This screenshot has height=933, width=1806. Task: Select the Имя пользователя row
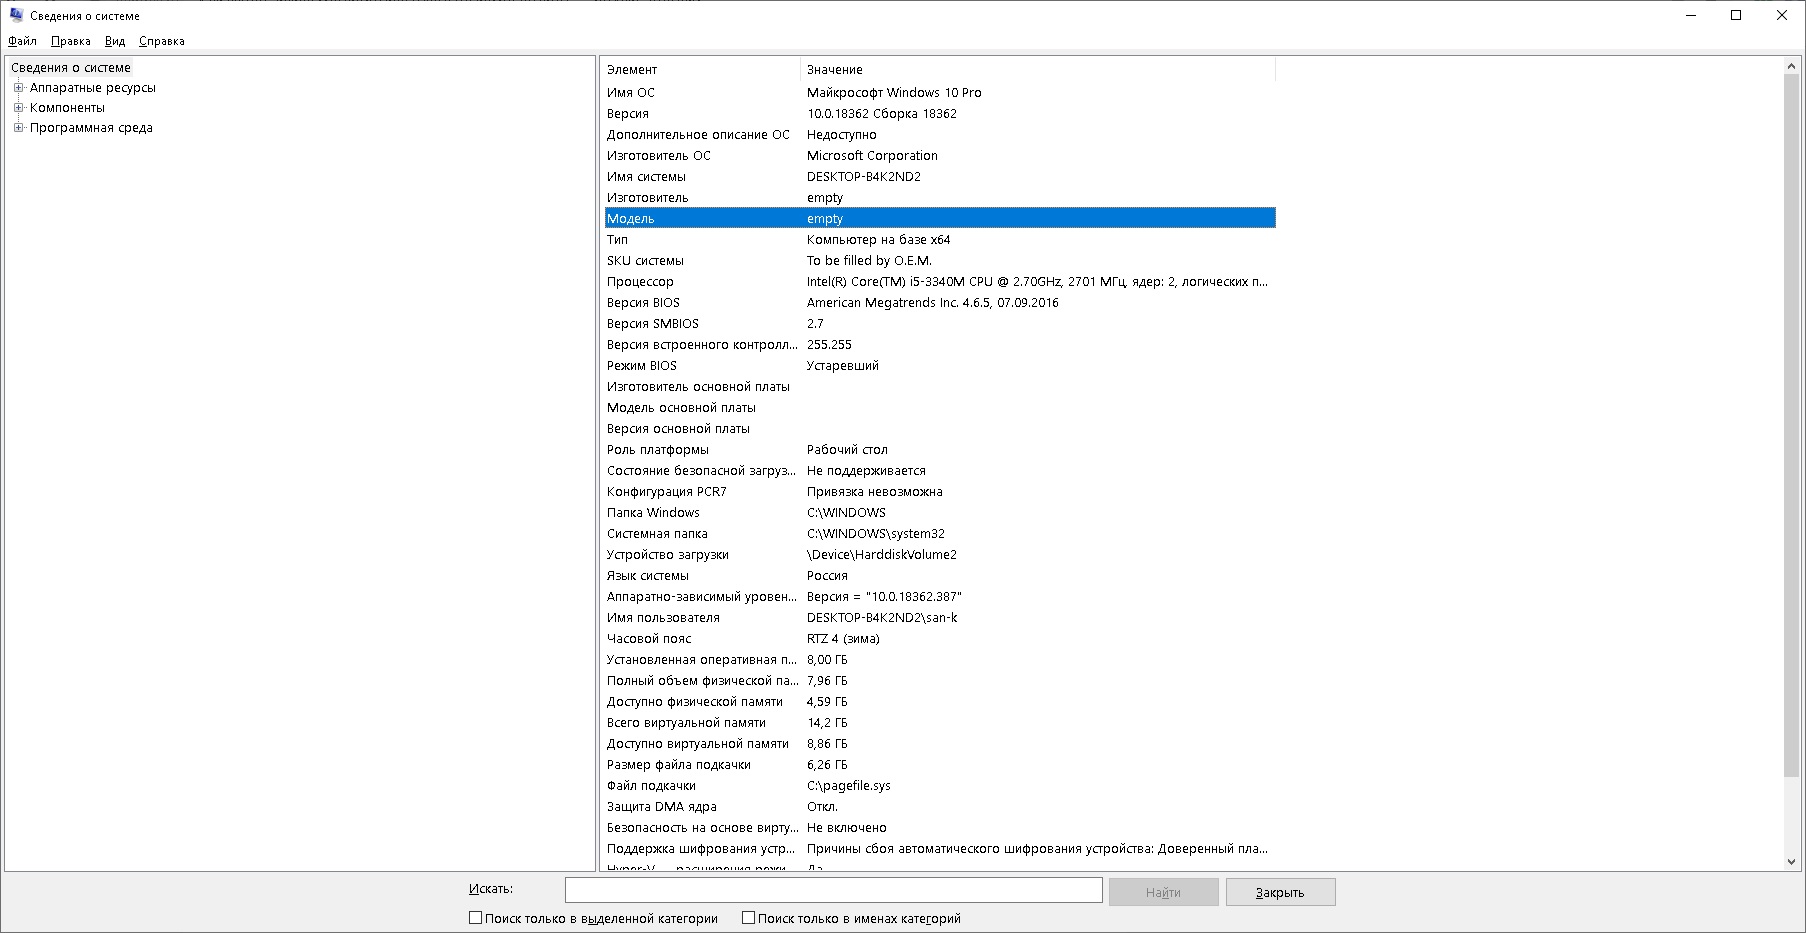point(940,617)
